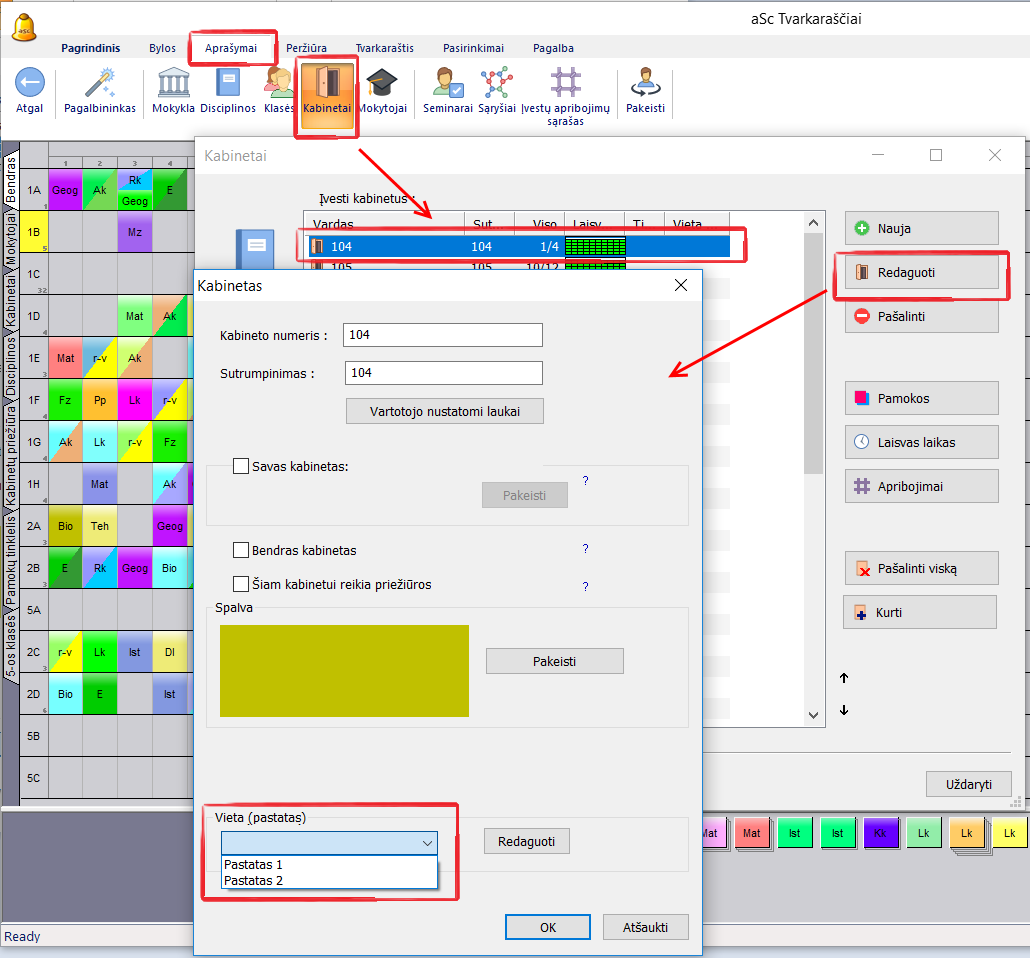Click the Atgal back arrow icon
Screen dimensions: 1030x958
coord(30,83)
